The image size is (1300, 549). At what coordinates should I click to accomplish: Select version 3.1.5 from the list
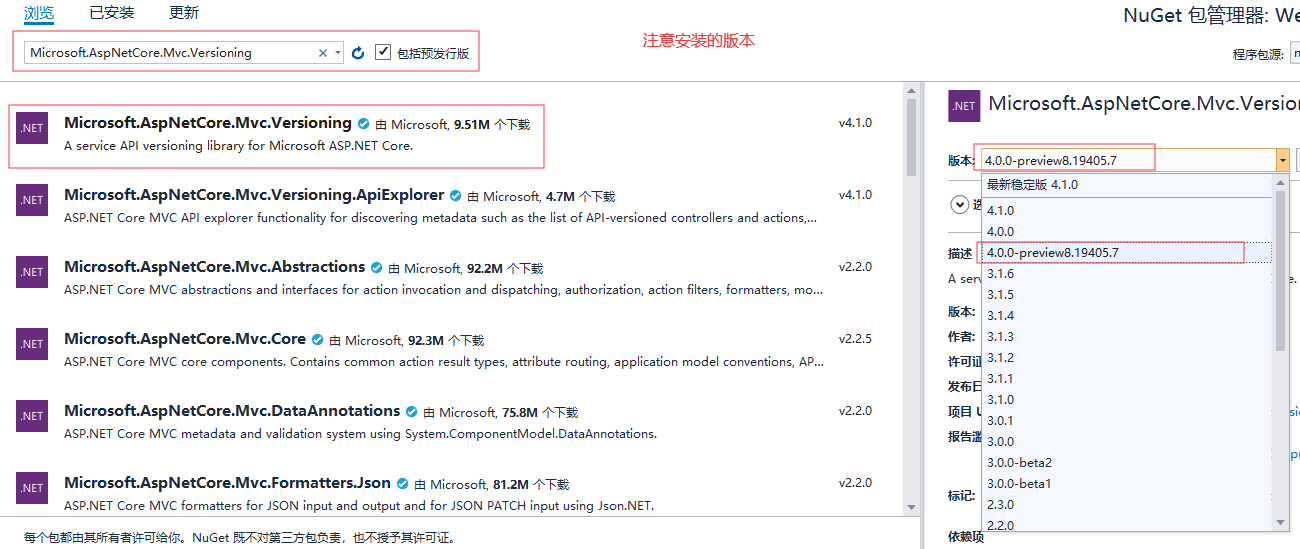coord(1127,295)
